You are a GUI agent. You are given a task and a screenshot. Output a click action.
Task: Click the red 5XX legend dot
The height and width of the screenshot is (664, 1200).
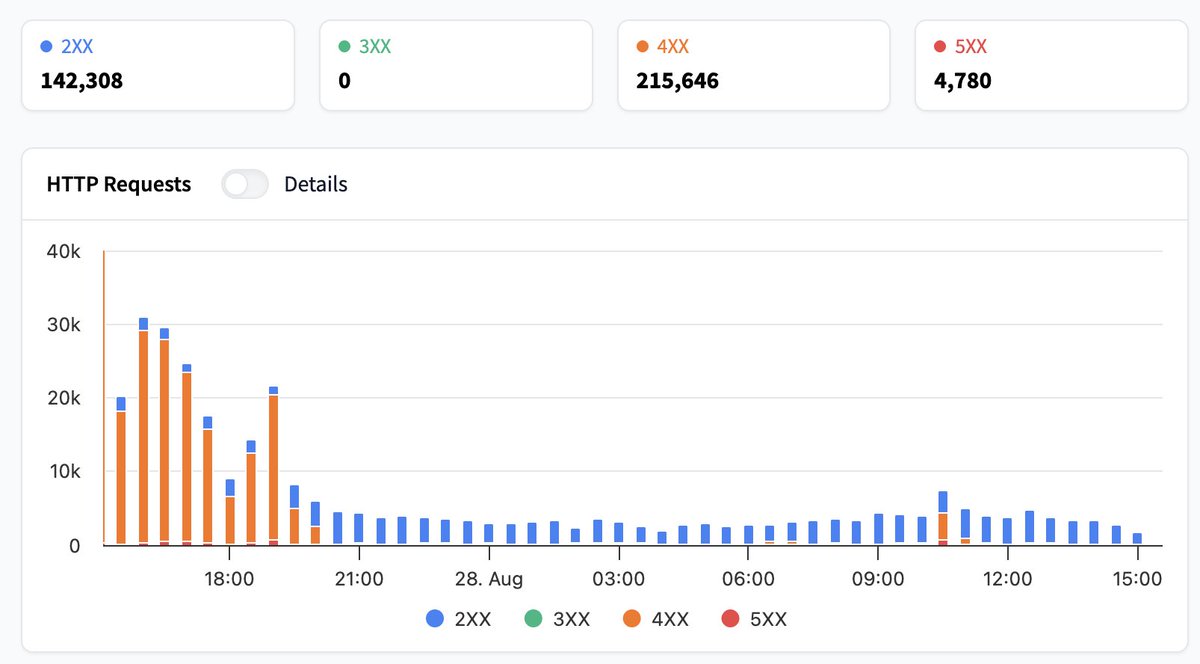point(730,619)
